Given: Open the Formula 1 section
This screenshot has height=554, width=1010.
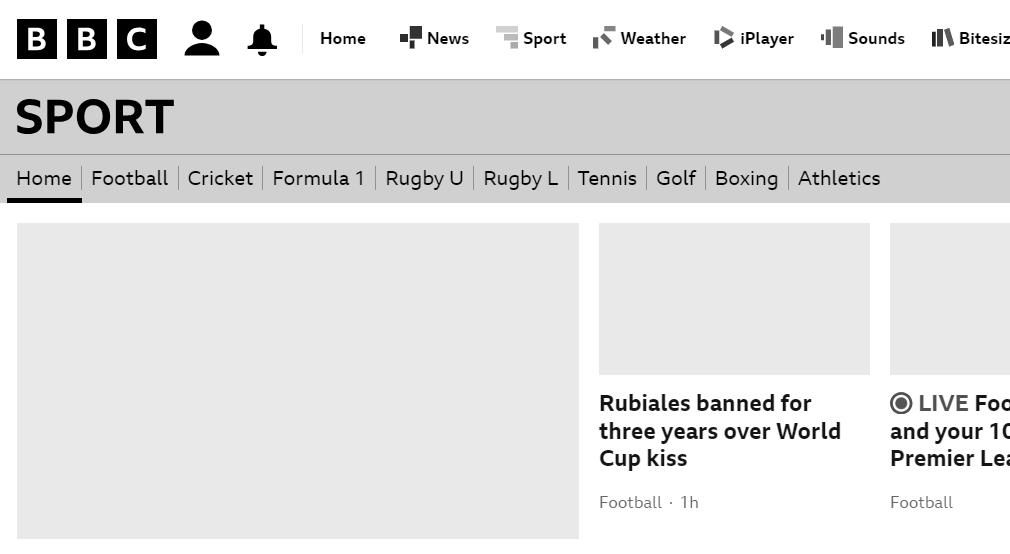Looking at the screenshot, I should coord(318,178).
